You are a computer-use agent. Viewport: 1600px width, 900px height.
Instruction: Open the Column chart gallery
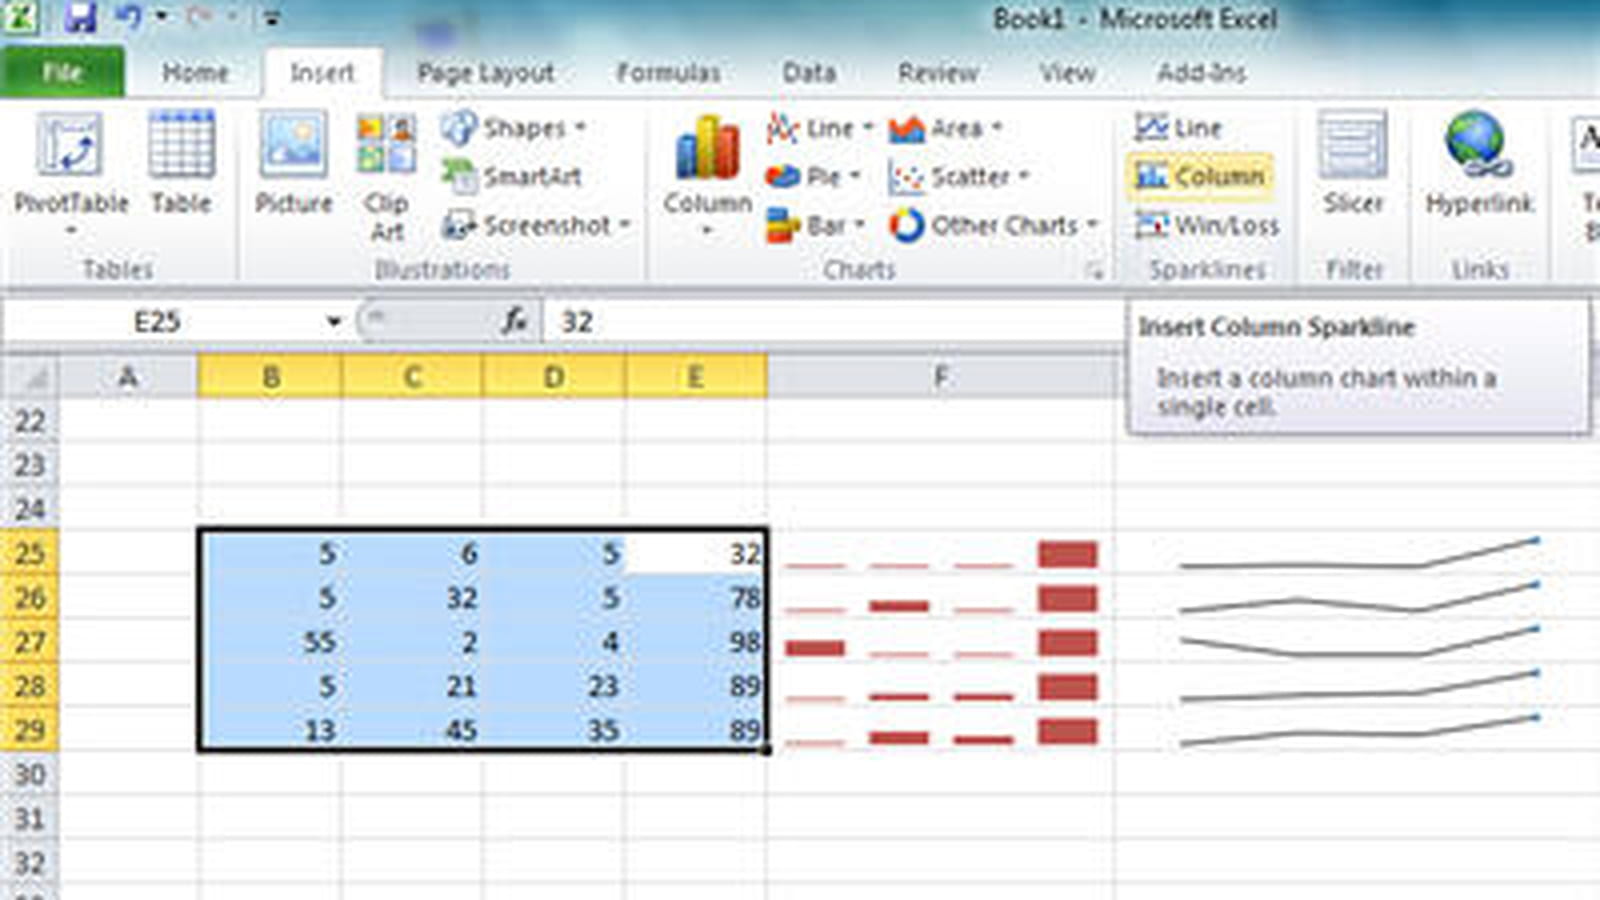[707, 175]
